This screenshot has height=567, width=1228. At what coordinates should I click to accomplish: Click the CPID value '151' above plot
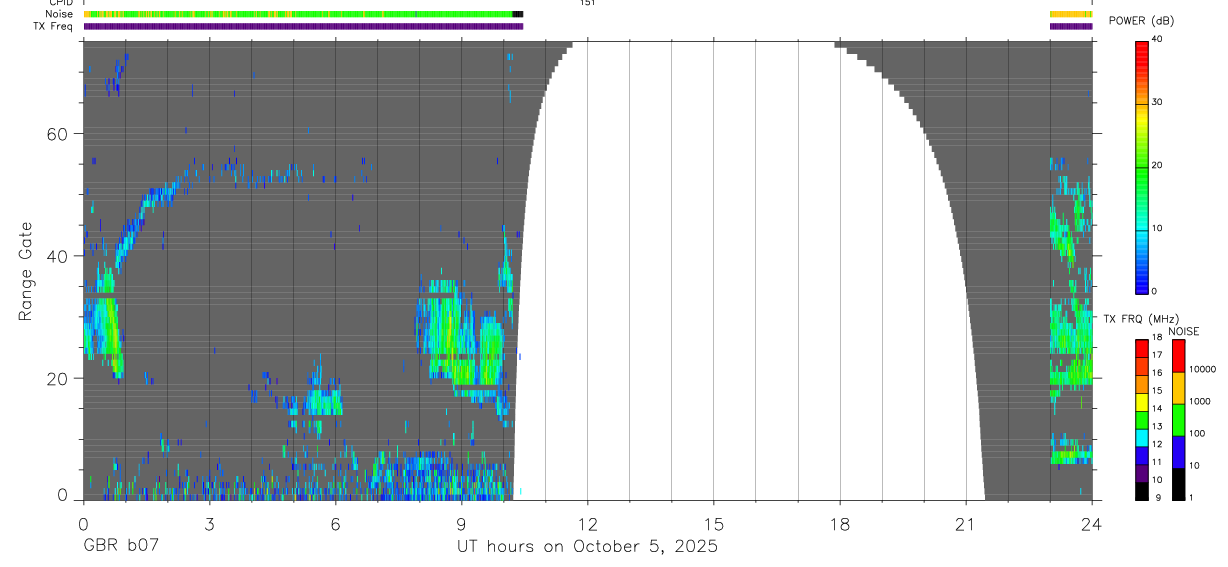click(587, 3)
